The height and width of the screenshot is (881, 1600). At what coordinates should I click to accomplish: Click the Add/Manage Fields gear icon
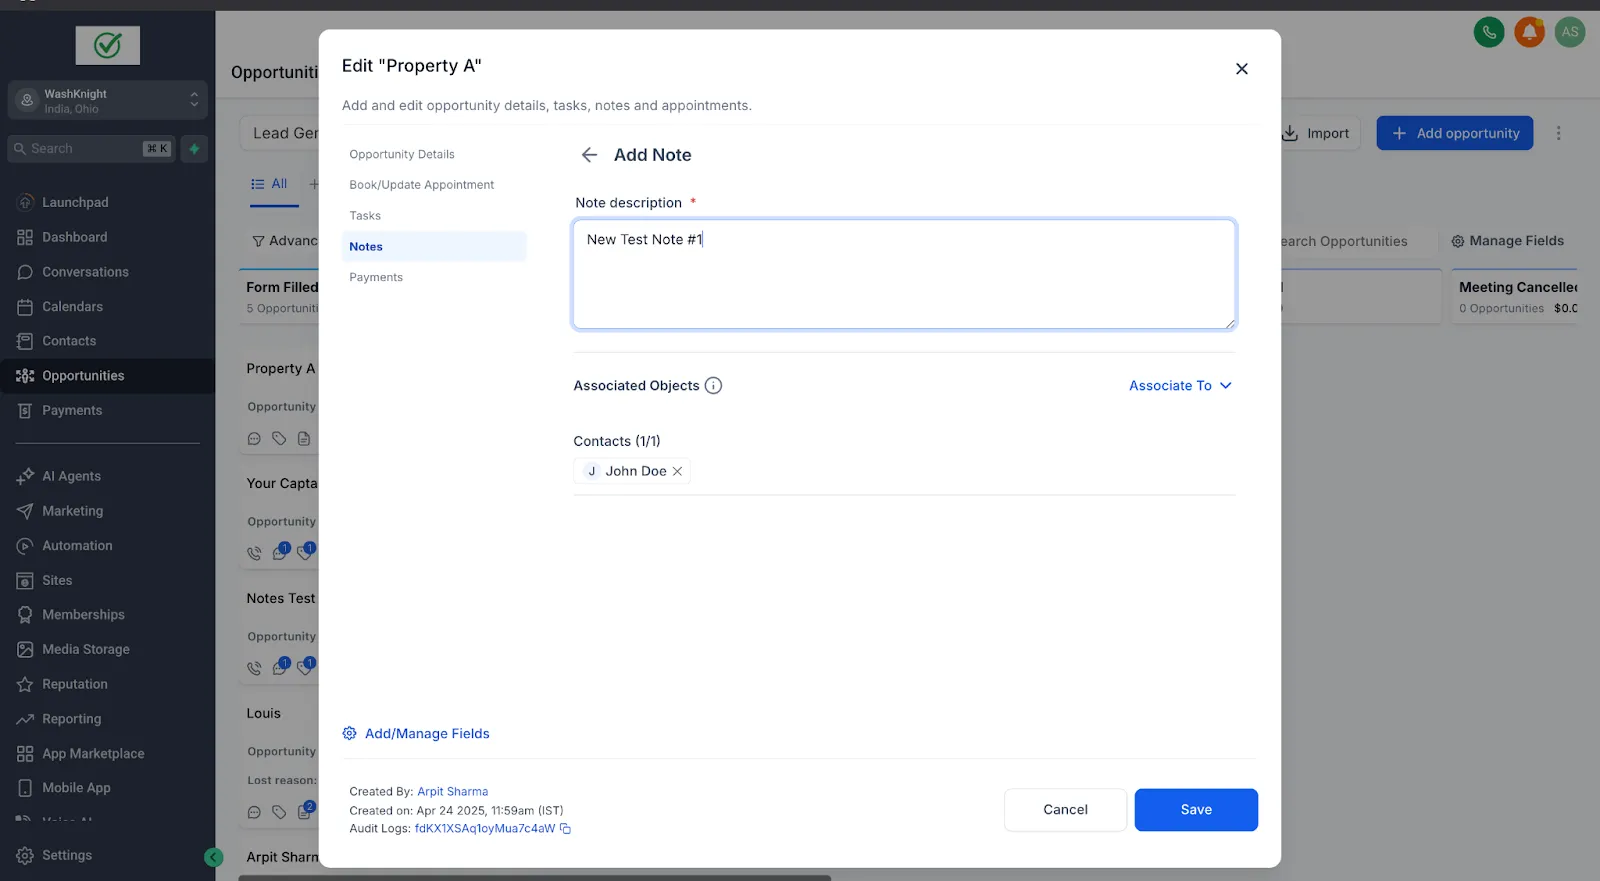point(349,734)
